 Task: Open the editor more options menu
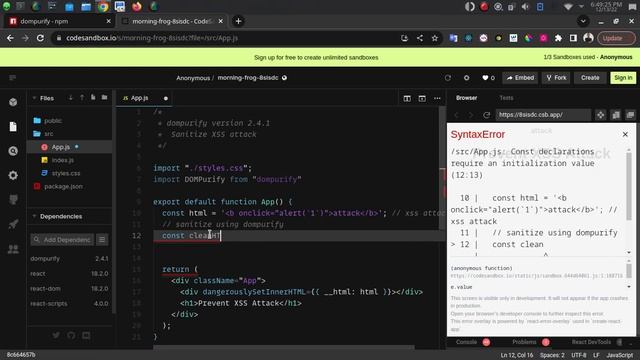pos(437,98)
